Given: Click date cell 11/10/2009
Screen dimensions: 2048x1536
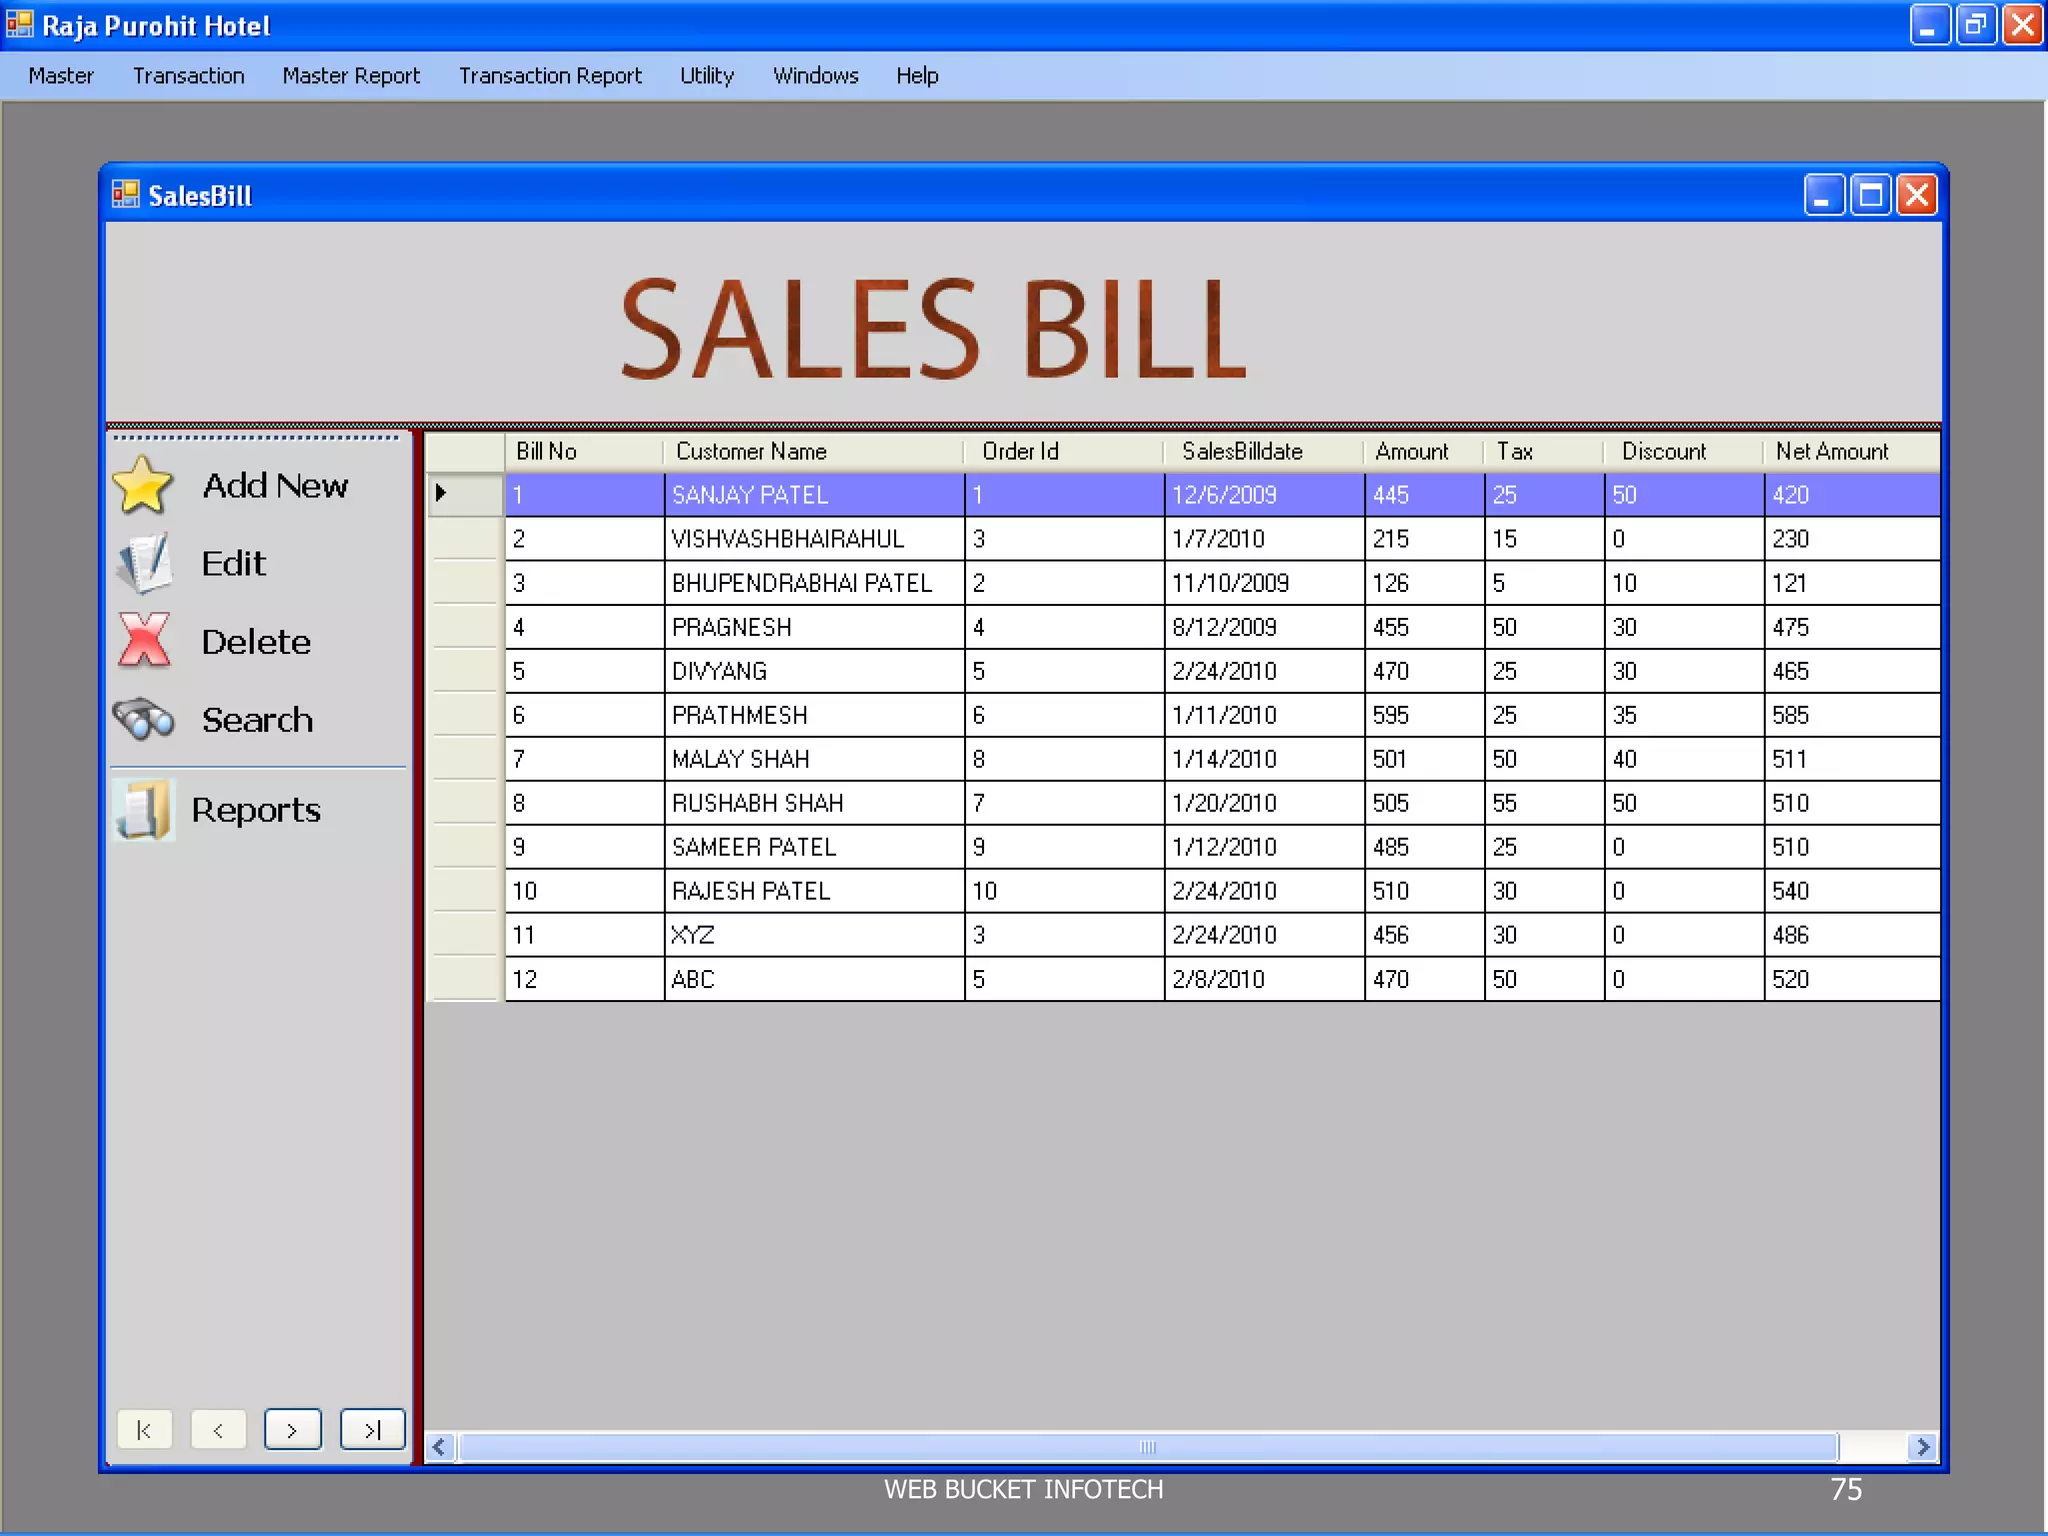Looking at the screenshot, I should tap(1264, 583).
